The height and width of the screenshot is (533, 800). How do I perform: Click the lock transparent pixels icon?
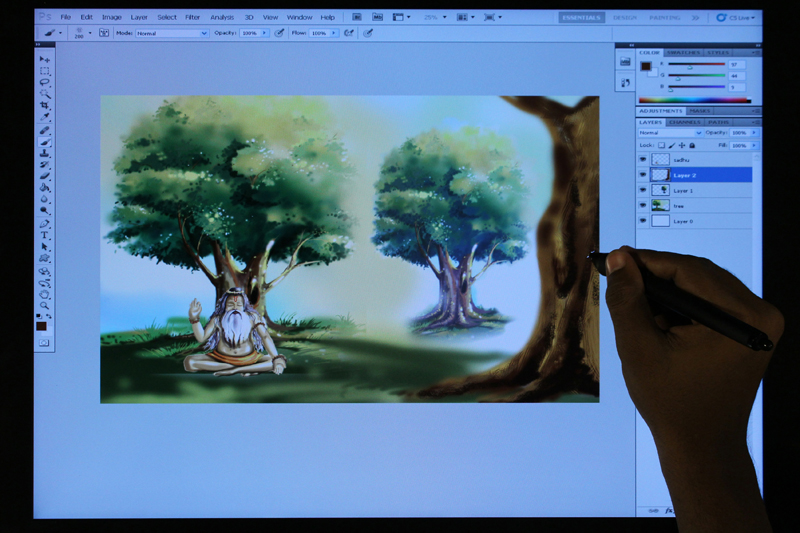coord(662,145)
